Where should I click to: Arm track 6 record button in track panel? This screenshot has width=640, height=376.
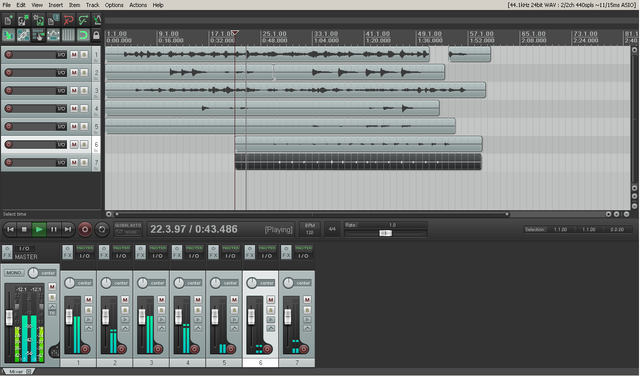[x=8, y=145]
